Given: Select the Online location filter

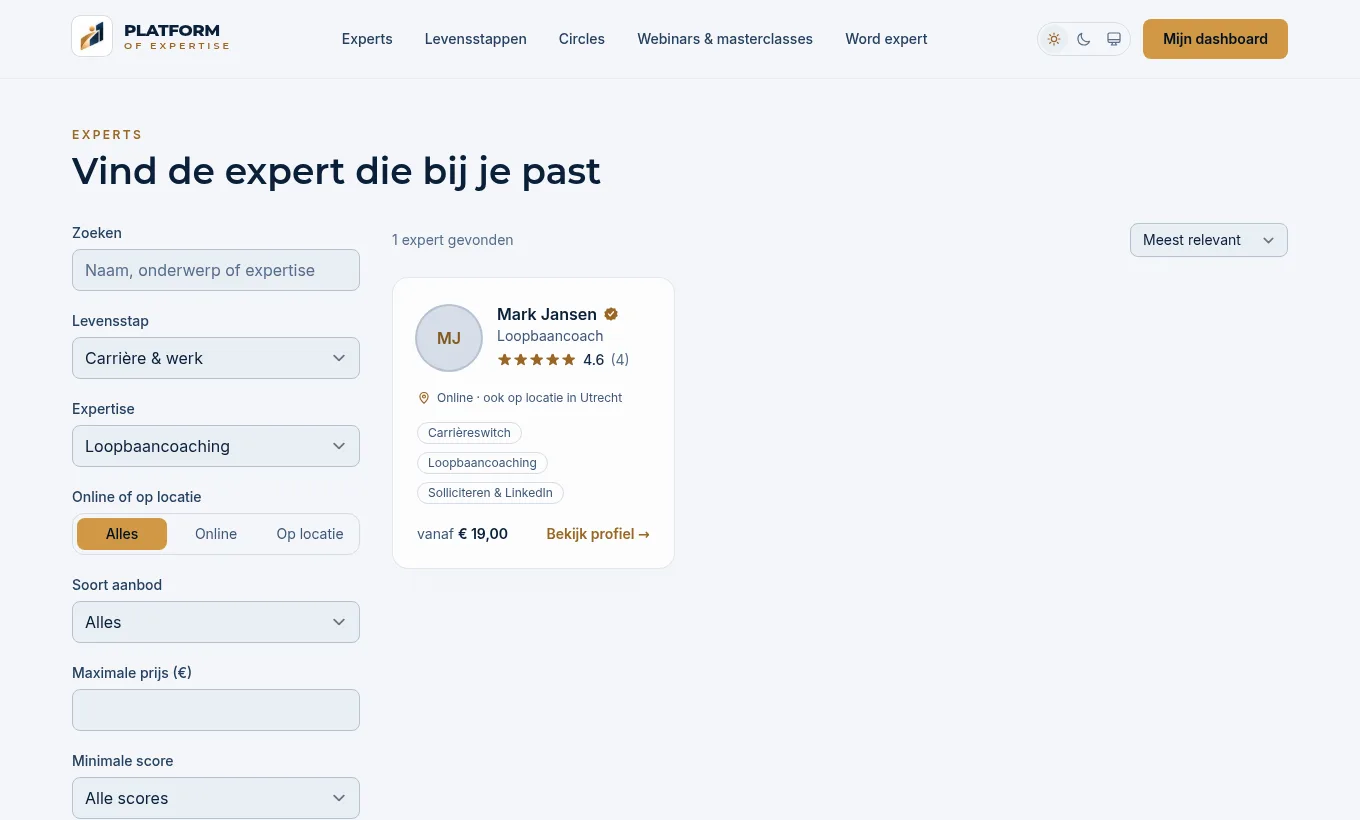Looking at the screenshot, I should coord(216,534).
